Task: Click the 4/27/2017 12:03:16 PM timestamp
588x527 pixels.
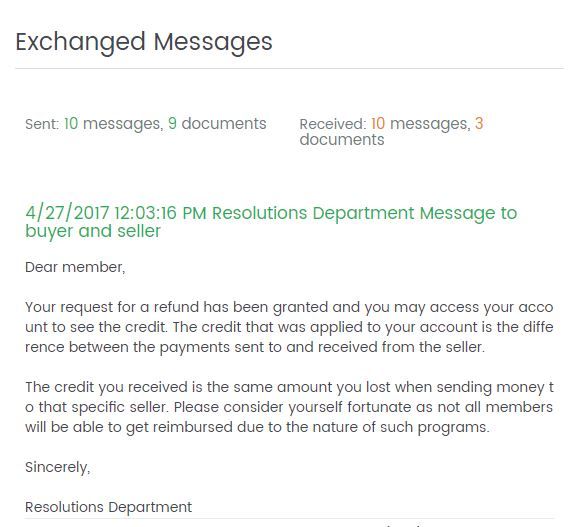Action: click(x=116, y=213)
